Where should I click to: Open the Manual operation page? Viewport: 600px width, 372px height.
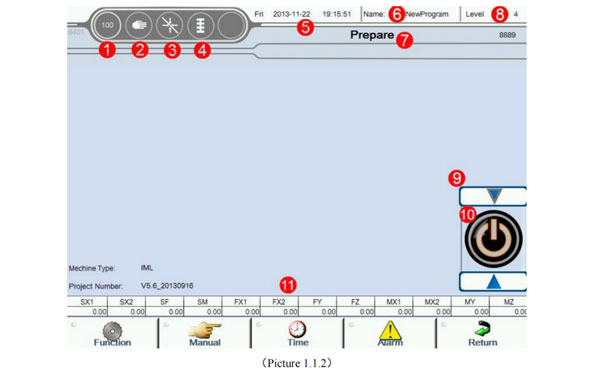205,334
